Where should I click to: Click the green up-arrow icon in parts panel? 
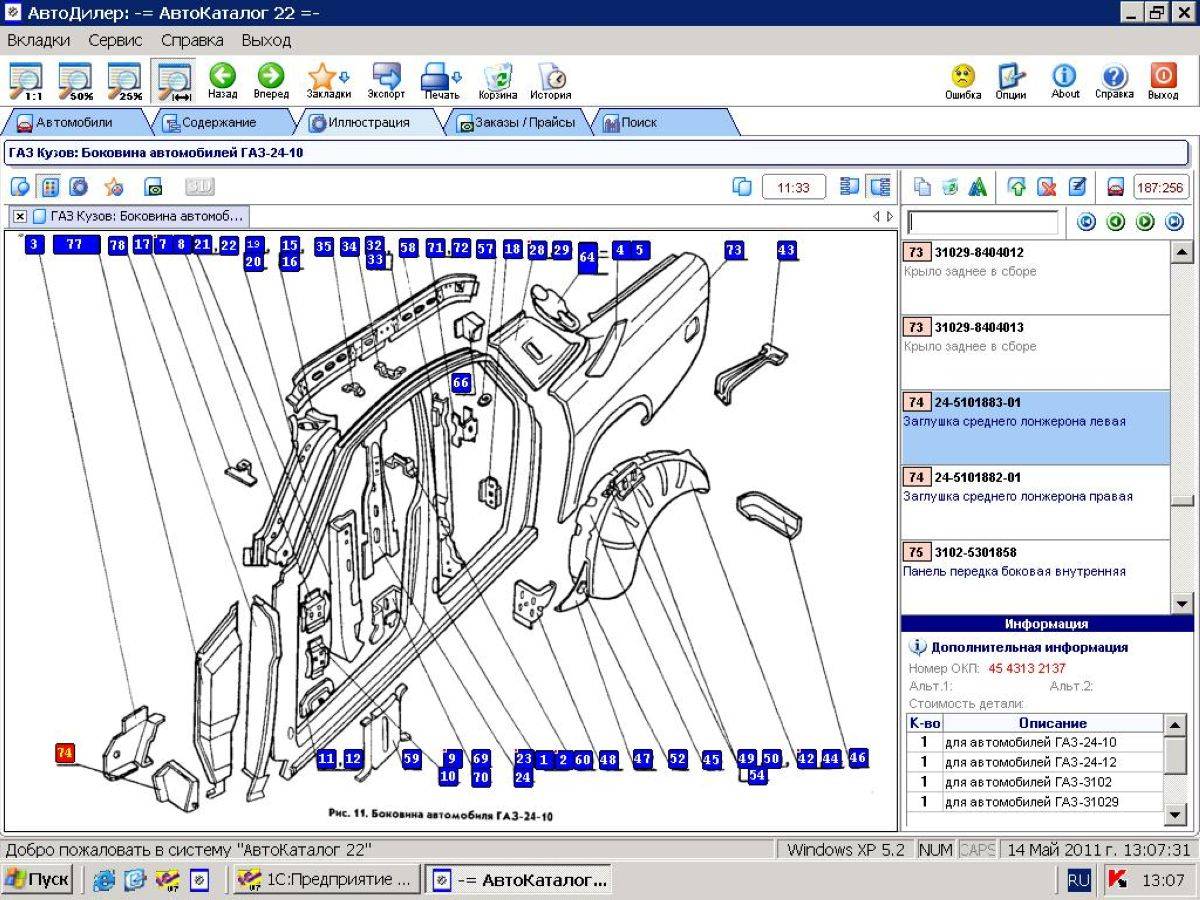[1017, 187]
